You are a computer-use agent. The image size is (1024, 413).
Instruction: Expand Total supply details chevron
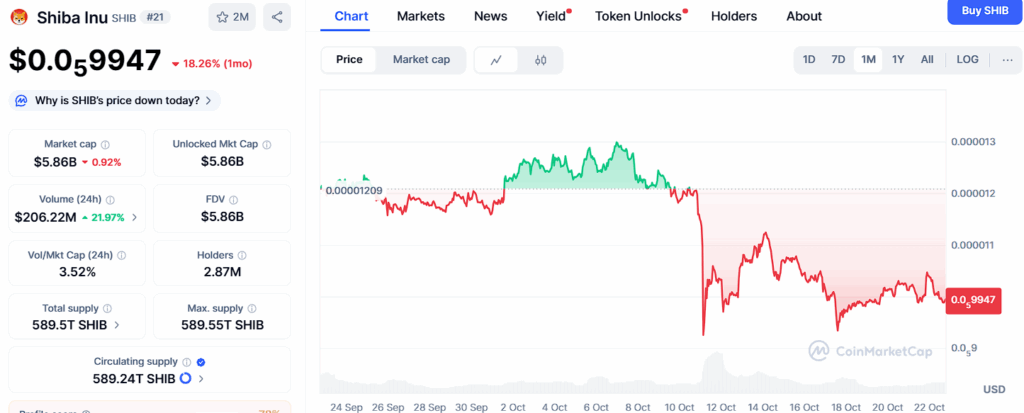117,325
